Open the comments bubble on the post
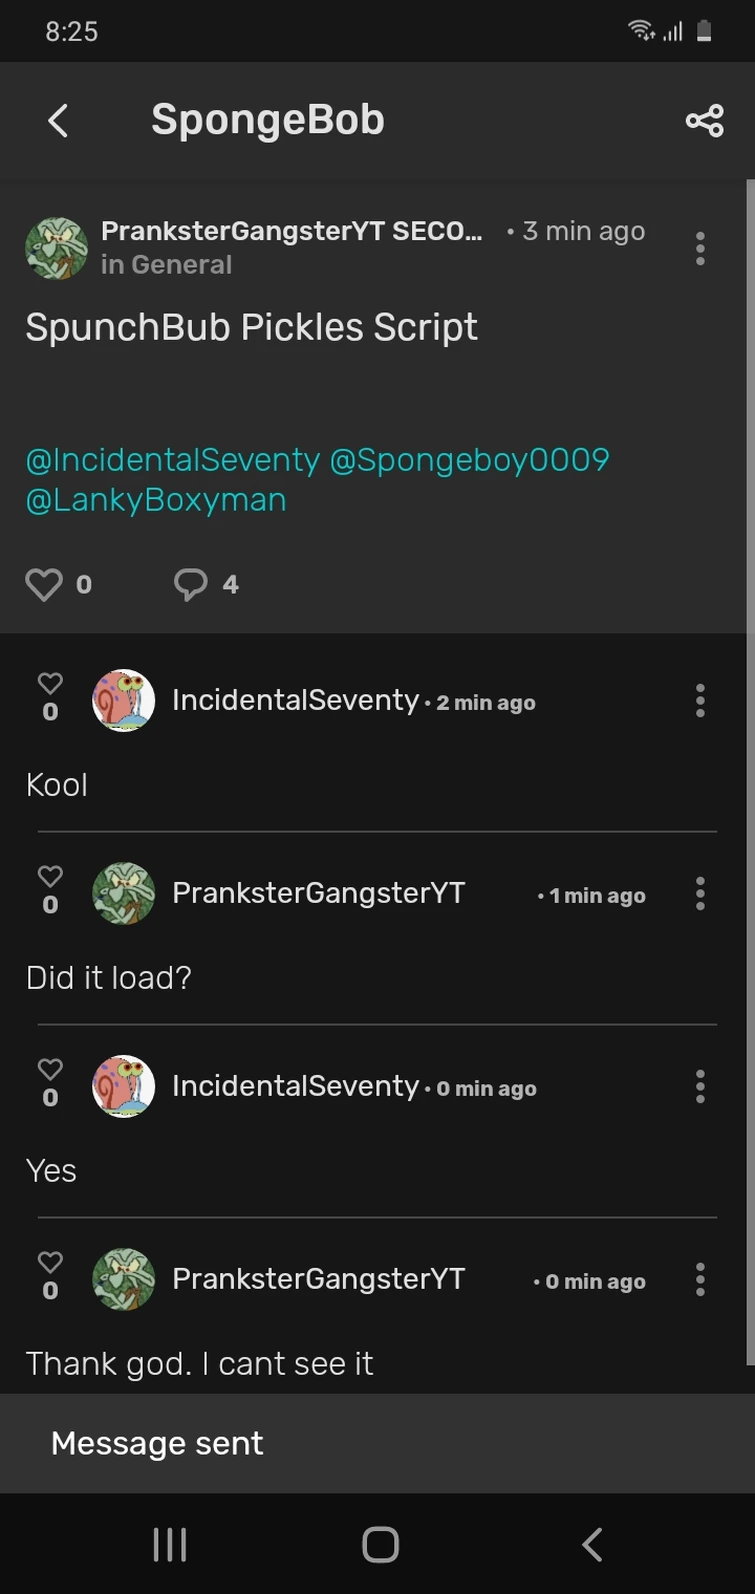The image size is (755, 1594). (191, 584)
